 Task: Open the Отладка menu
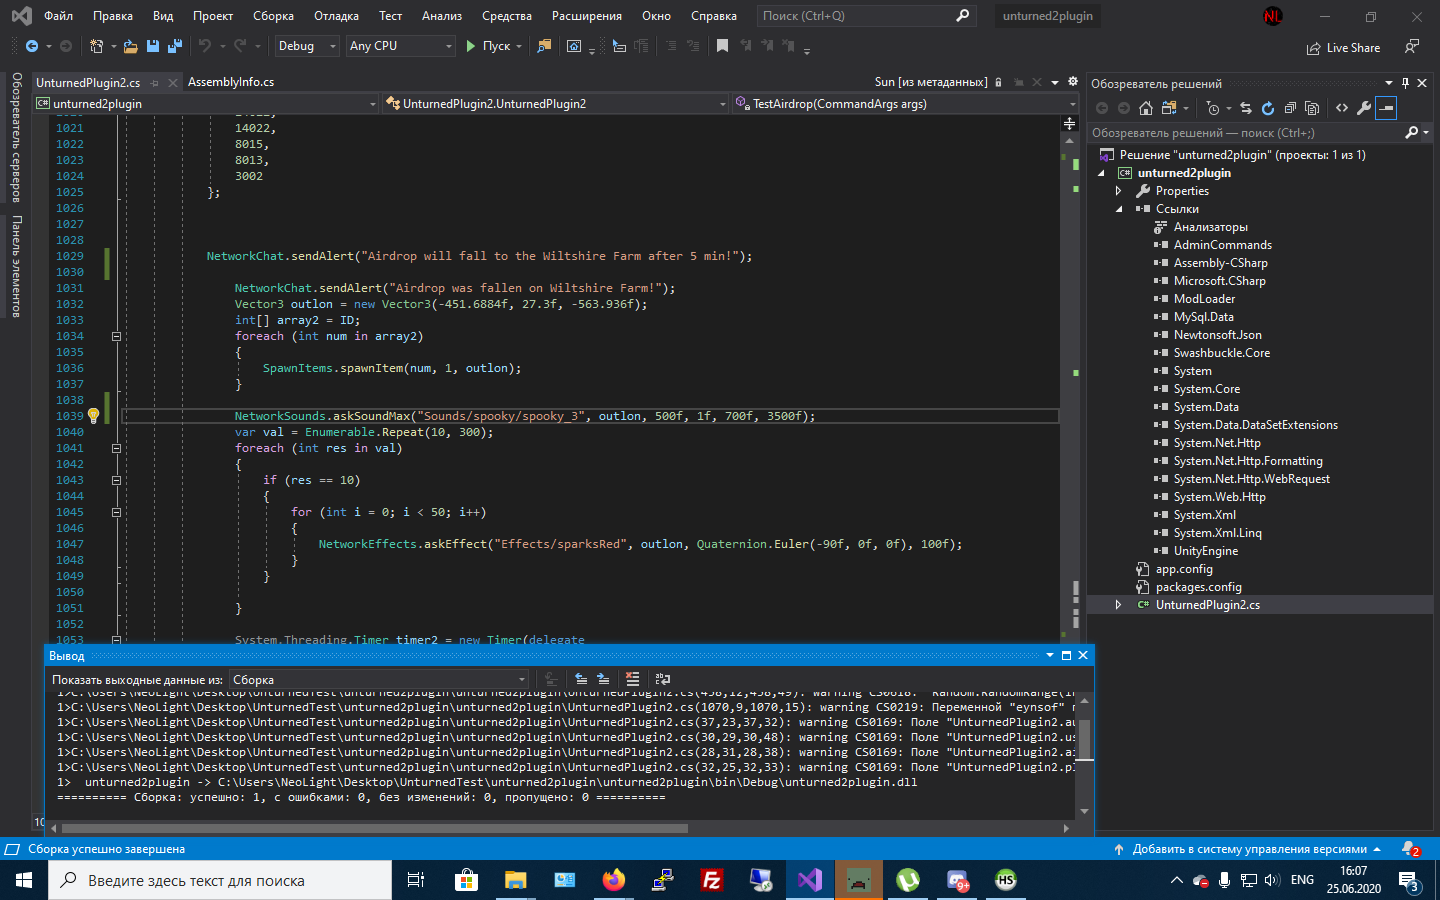coord(336,16)
